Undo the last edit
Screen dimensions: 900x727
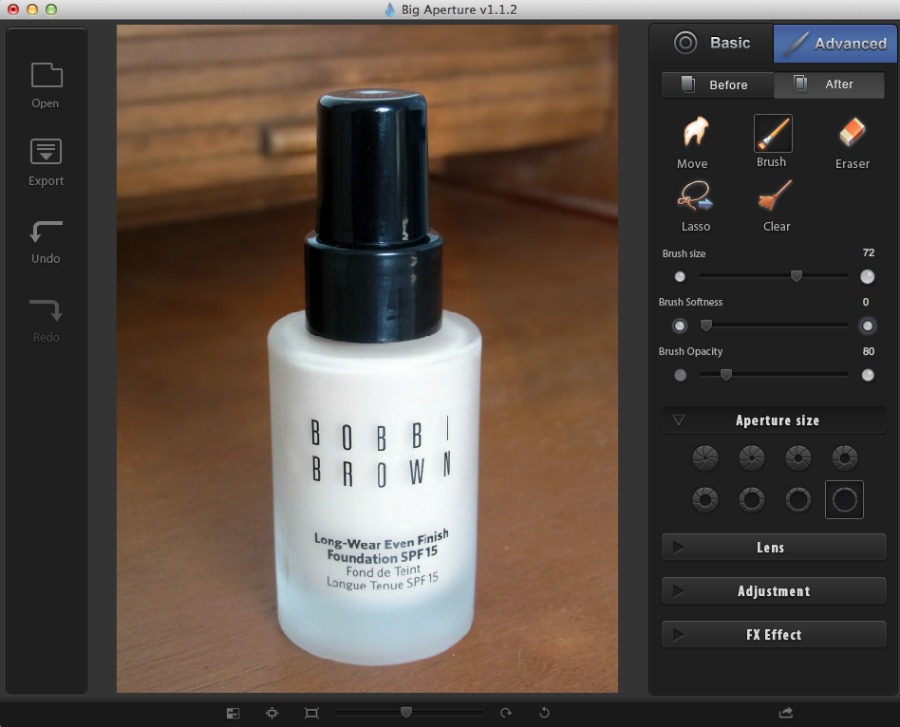tap(46, 242)
